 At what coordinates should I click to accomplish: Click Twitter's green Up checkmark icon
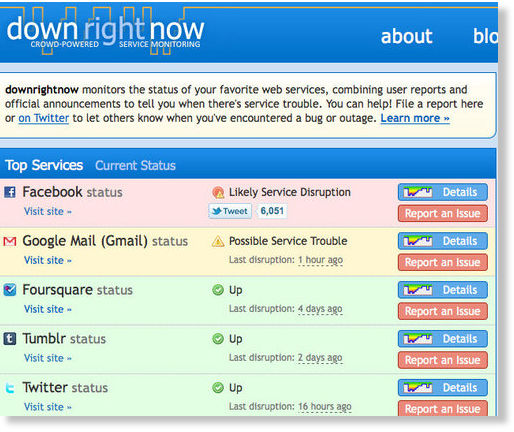[218, 388]
